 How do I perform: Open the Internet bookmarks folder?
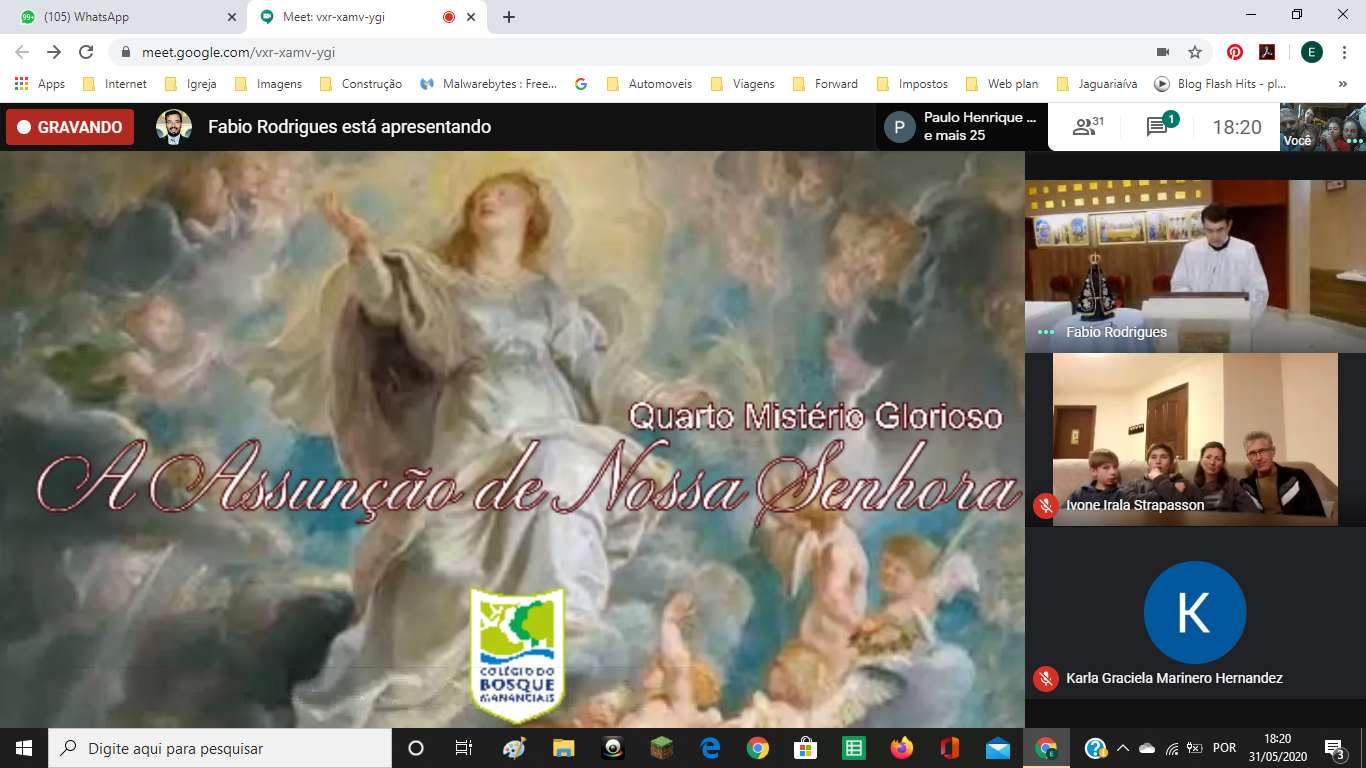point(114,84)
